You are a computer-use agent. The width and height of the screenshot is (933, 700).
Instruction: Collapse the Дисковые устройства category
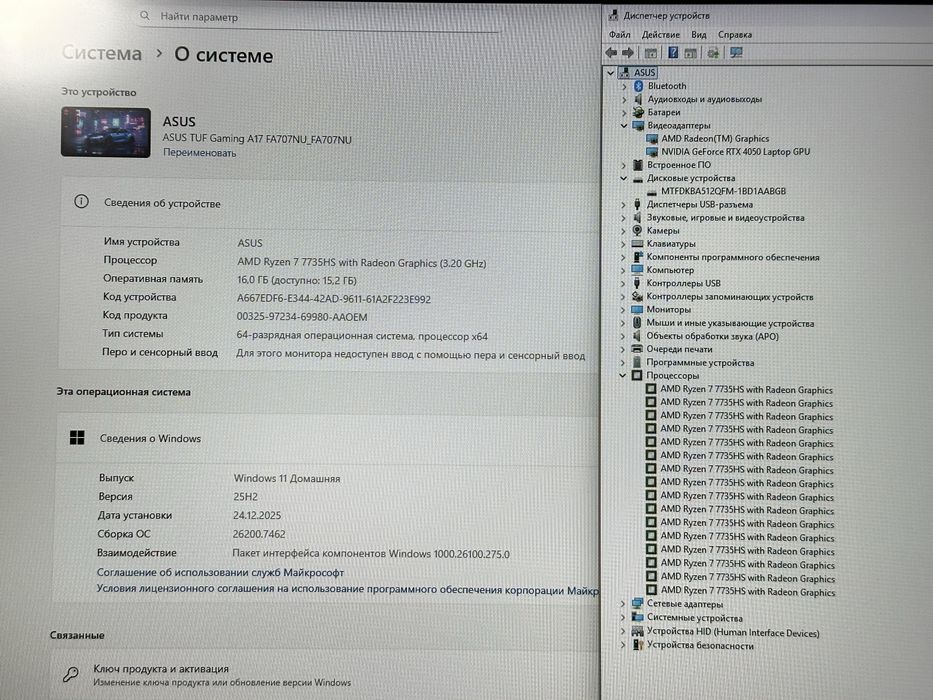pos(624,178)
